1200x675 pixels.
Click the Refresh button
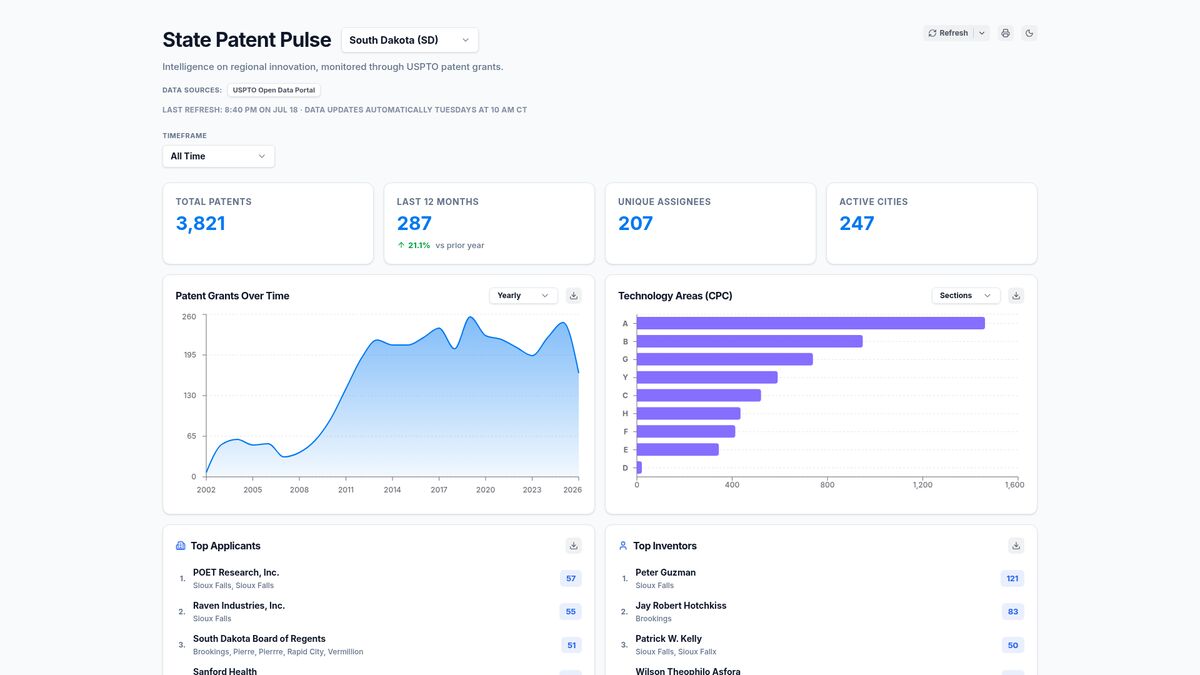tap(948, 33)
